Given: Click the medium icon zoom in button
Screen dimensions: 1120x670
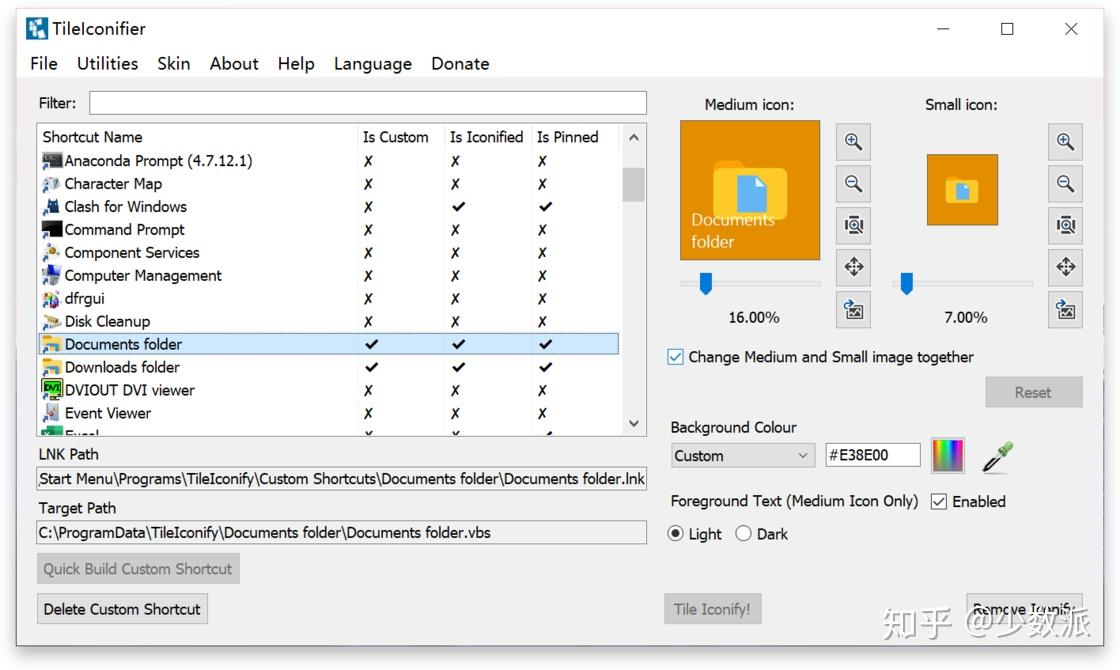Looking at the screenshot, I should (853, 142).
